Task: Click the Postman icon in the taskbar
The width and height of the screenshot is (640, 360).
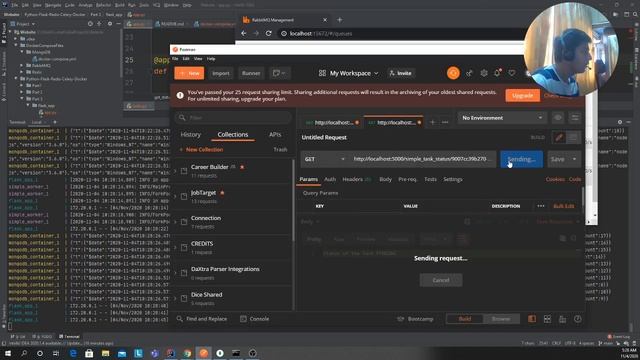Action: [204, 353]
